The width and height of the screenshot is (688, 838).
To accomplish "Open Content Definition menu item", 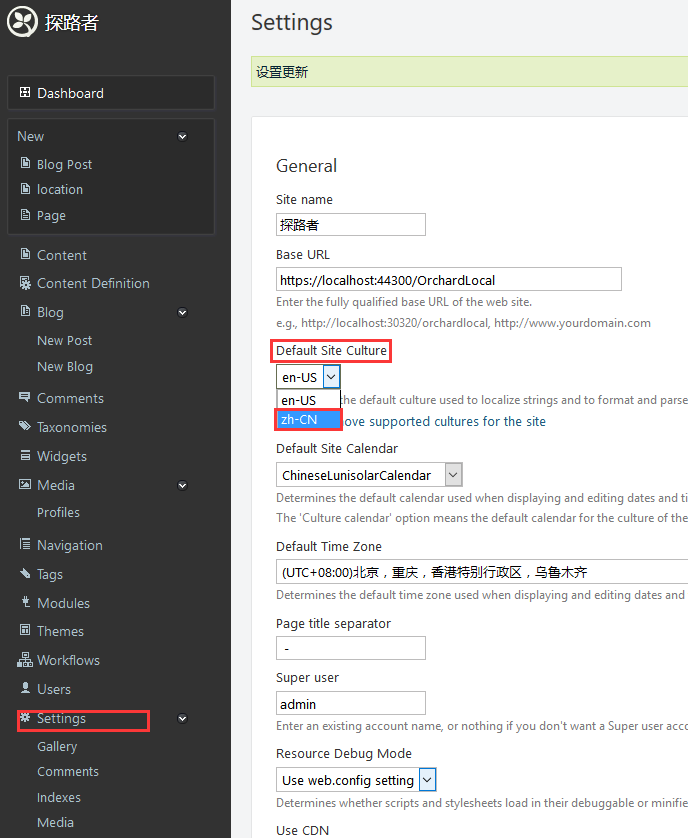I will tap(93, 283).
